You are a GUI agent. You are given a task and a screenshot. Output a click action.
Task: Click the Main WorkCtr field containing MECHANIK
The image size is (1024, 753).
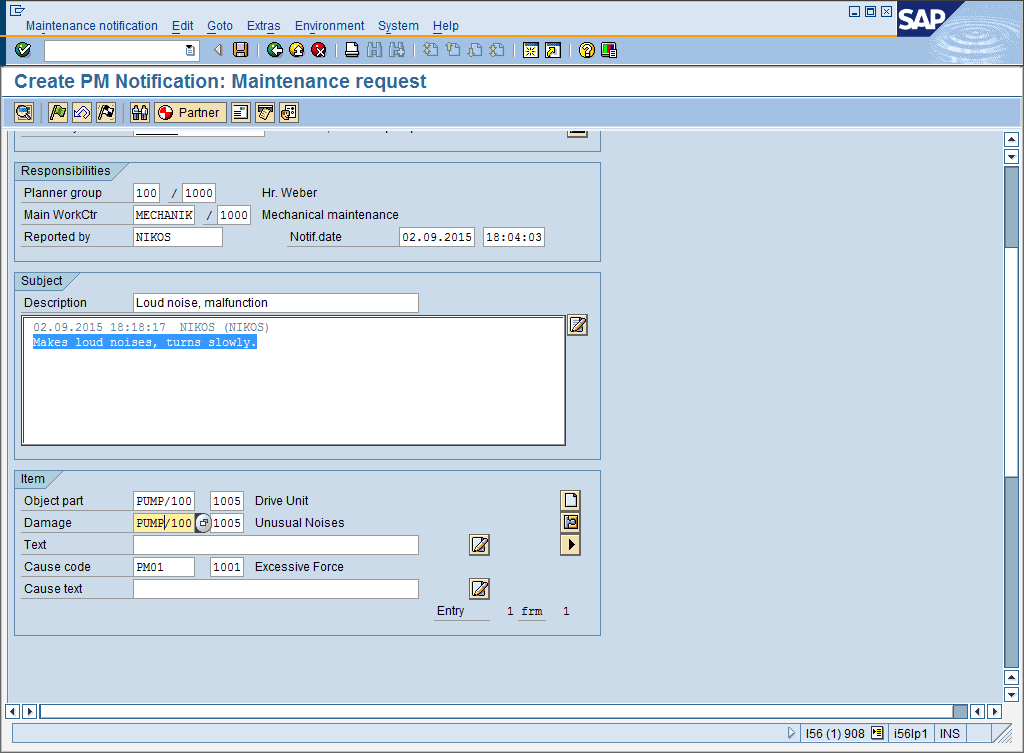point(164,215)
